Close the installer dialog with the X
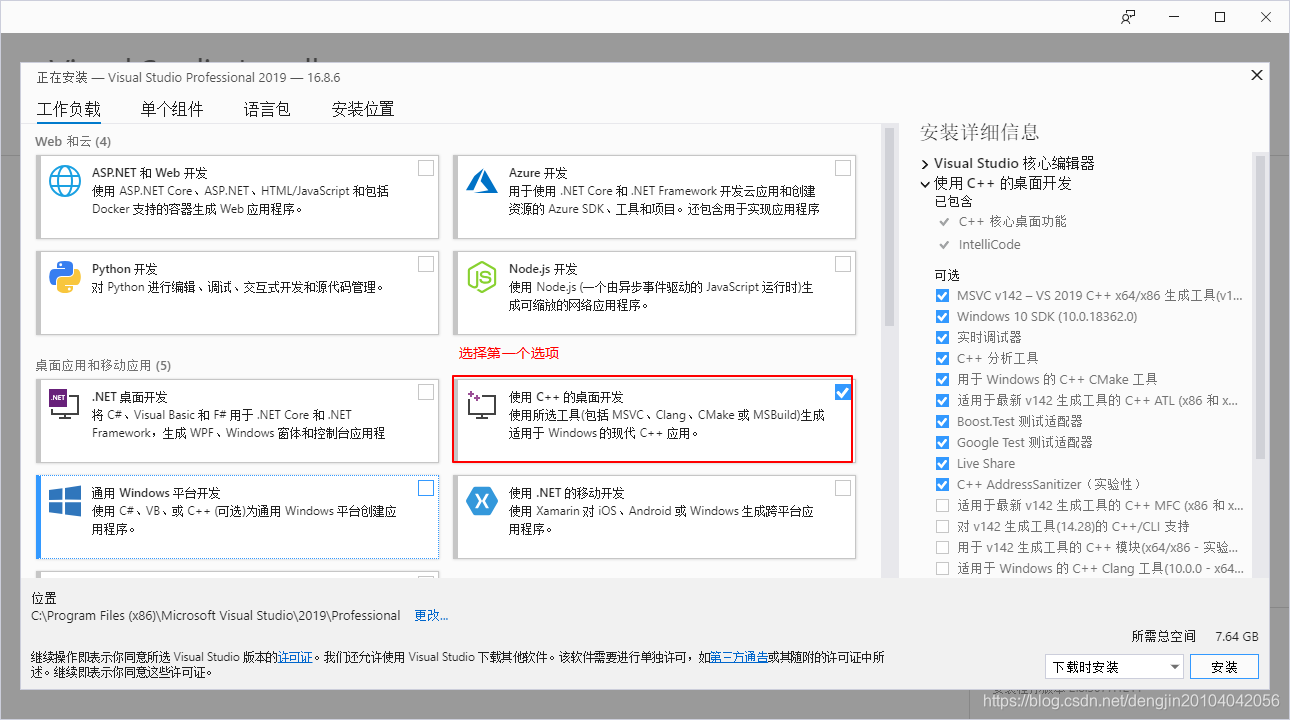This screenshot has height=720, width=1290. coord(1256,75)
